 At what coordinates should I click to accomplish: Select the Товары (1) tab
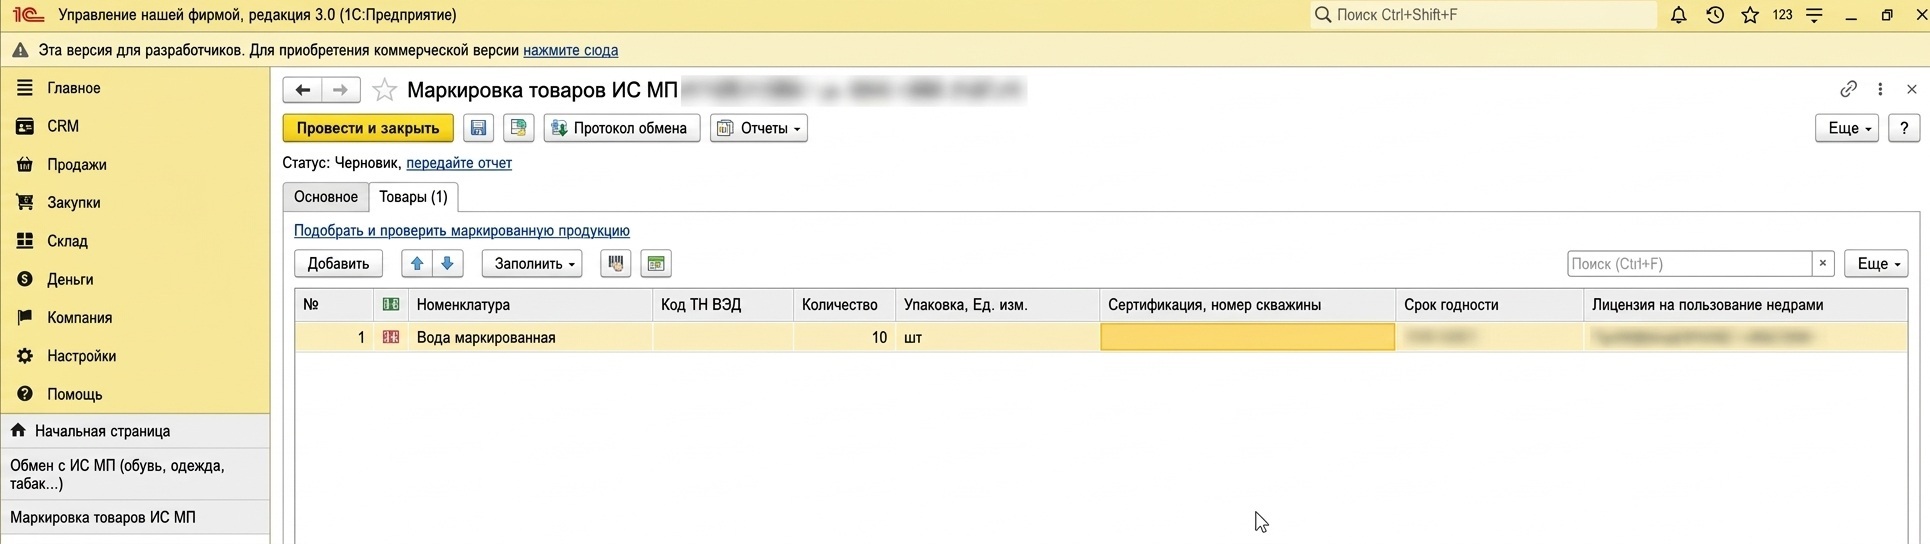click(413, 197)
